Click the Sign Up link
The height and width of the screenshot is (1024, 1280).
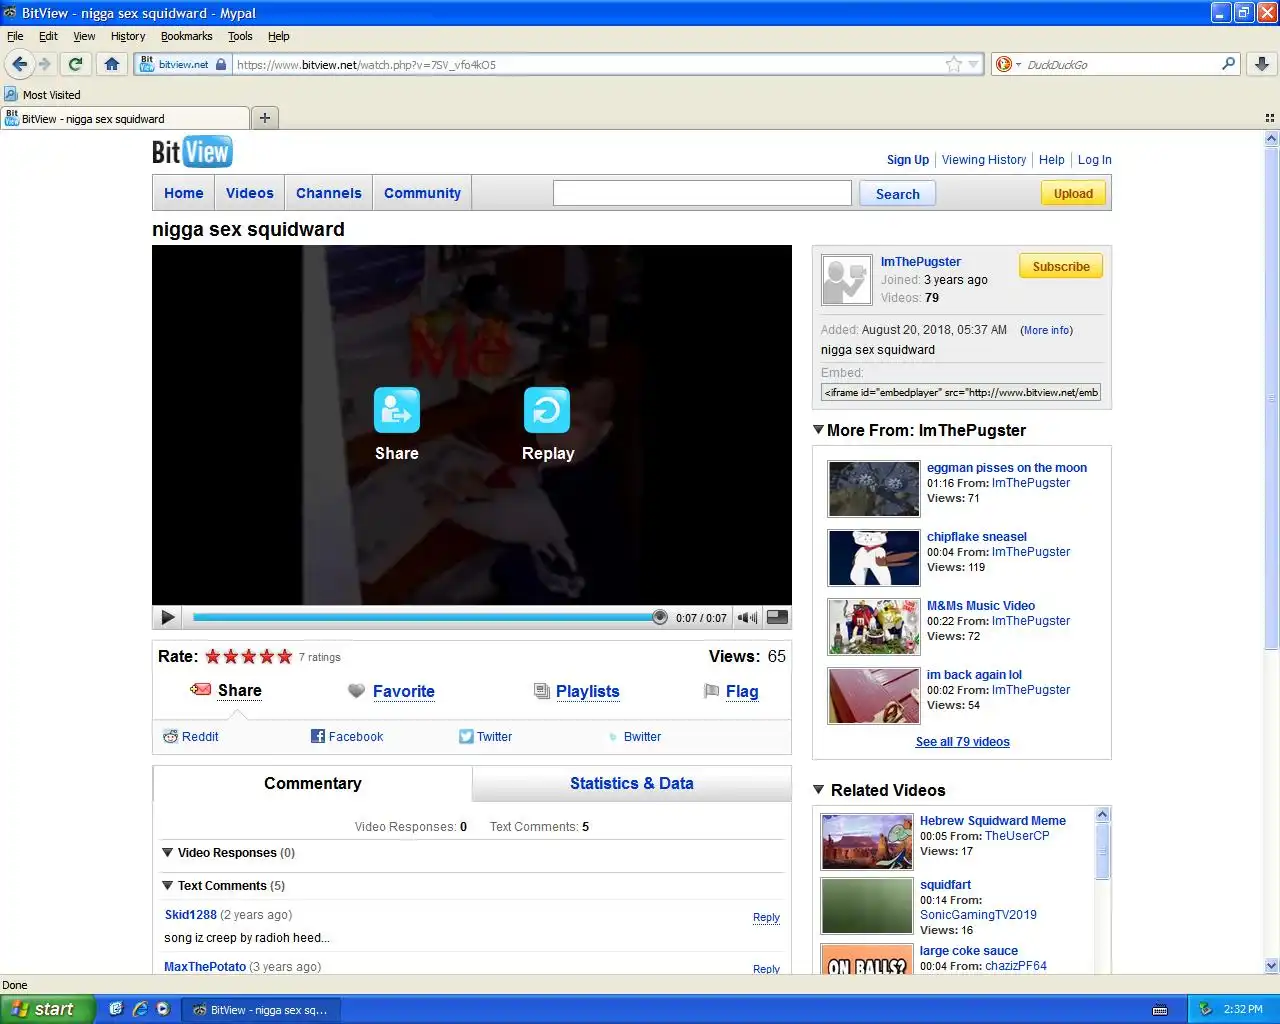coord(908,160)
